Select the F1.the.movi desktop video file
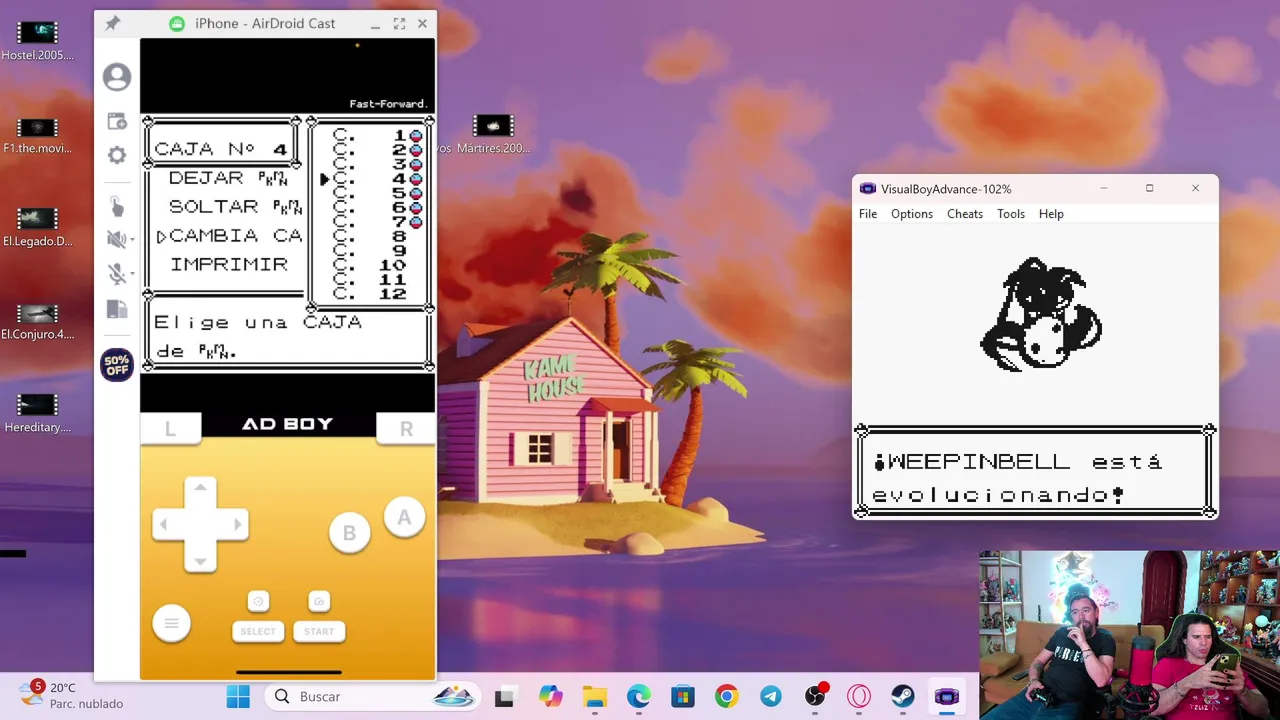Viewport: 1280px width, 720px height. click(x=37, y=135)
